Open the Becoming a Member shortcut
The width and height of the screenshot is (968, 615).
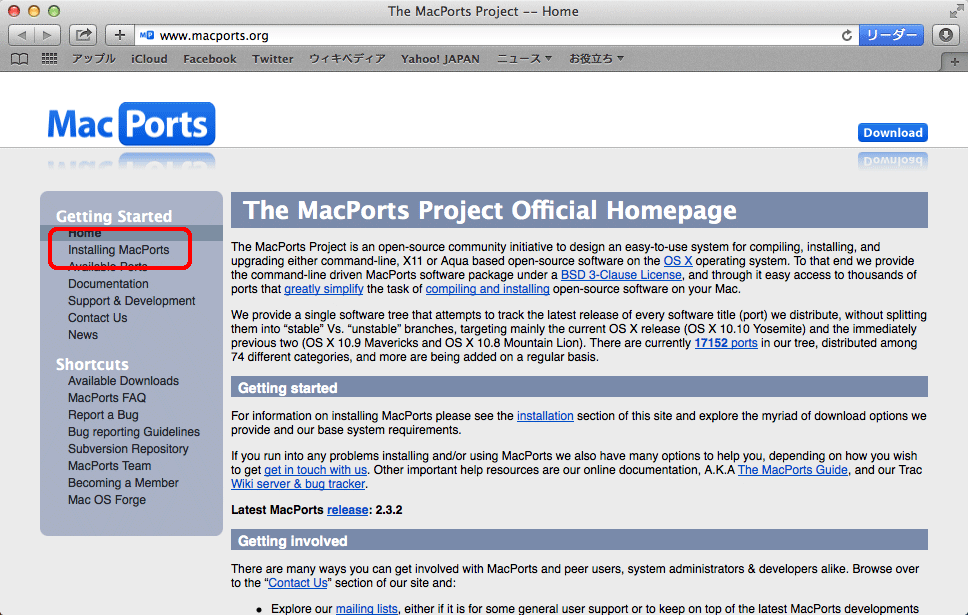coord(123,483)
